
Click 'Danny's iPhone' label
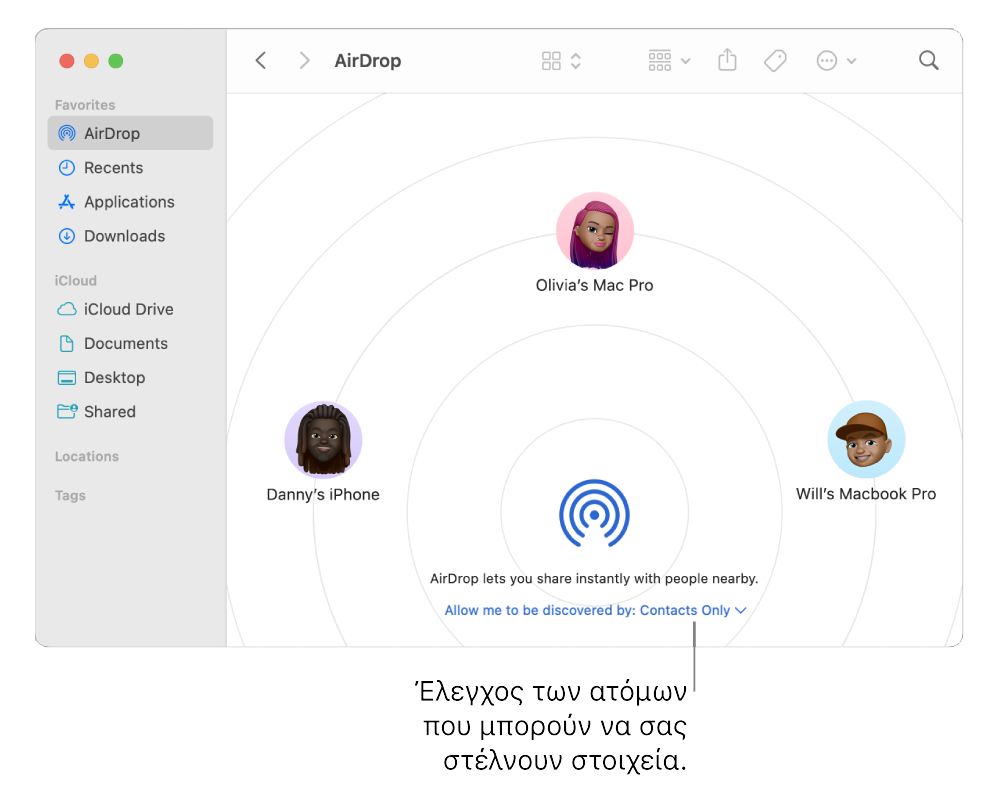coord(323,495)
